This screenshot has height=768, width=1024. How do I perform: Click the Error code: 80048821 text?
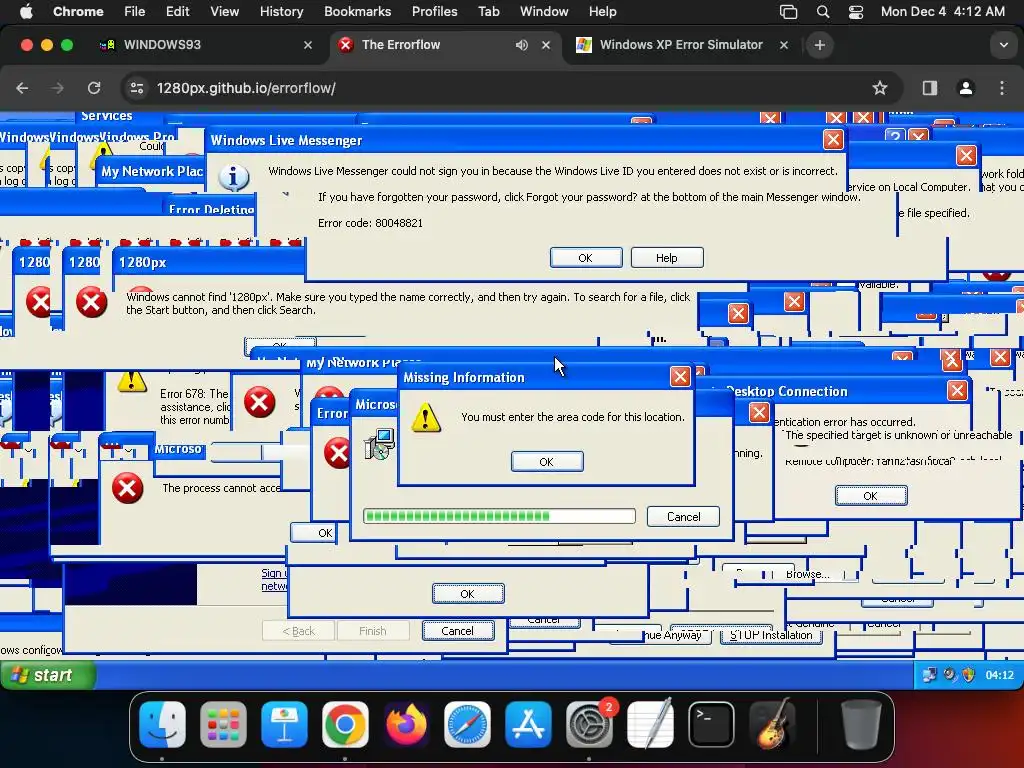[370, 223]
